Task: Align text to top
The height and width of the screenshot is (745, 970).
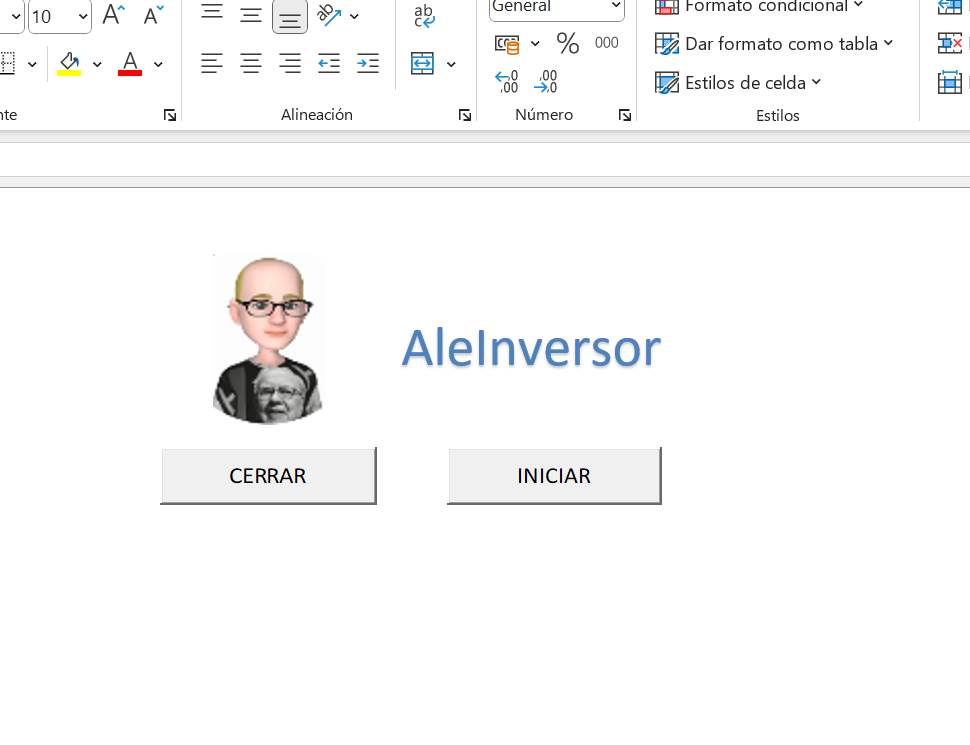Action: tap(212, 14)
